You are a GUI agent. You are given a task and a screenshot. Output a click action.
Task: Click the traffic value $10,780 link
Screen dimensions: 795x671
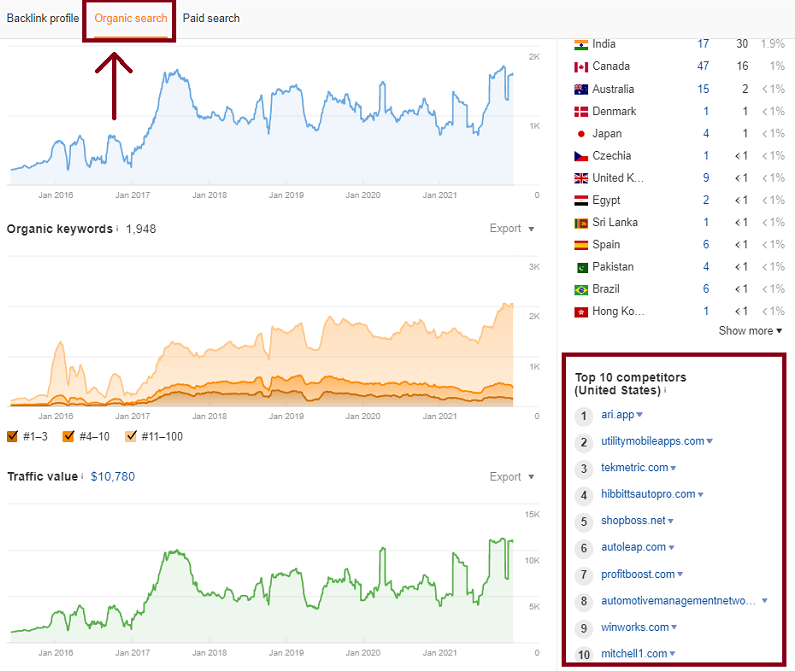coord(113,477)
